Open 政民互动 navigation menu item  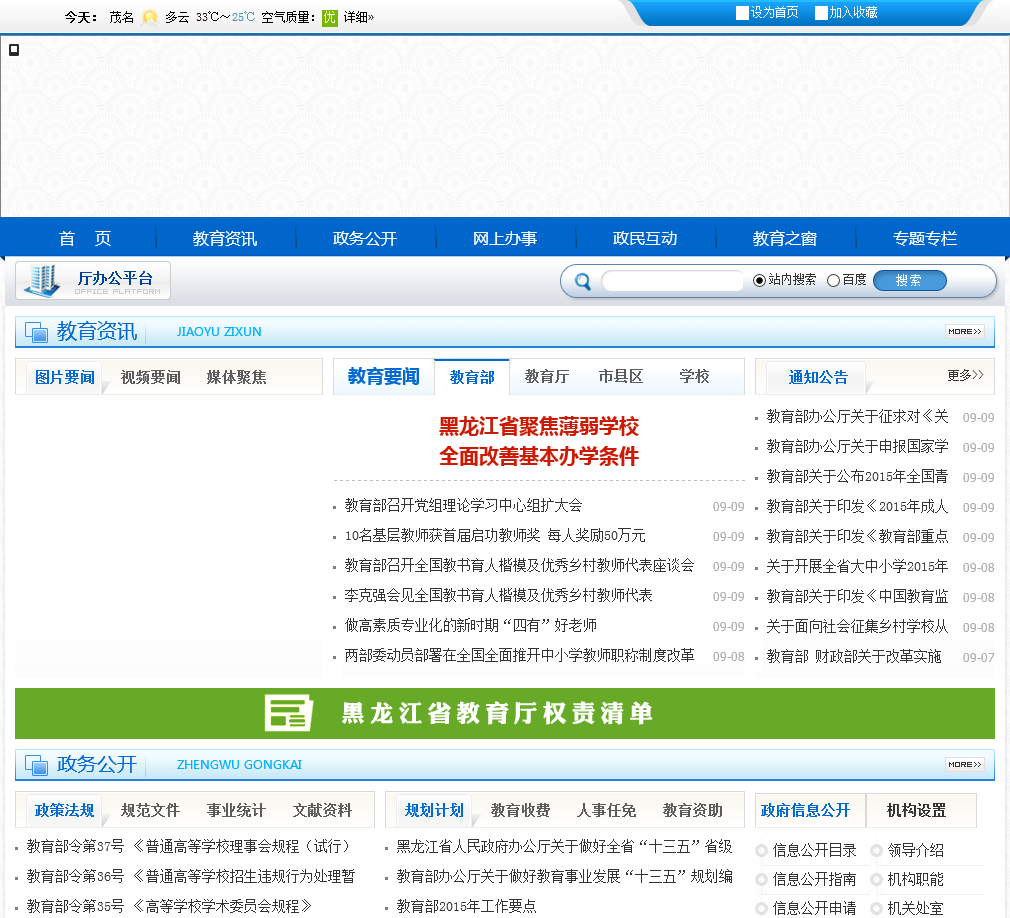point(645,238)
